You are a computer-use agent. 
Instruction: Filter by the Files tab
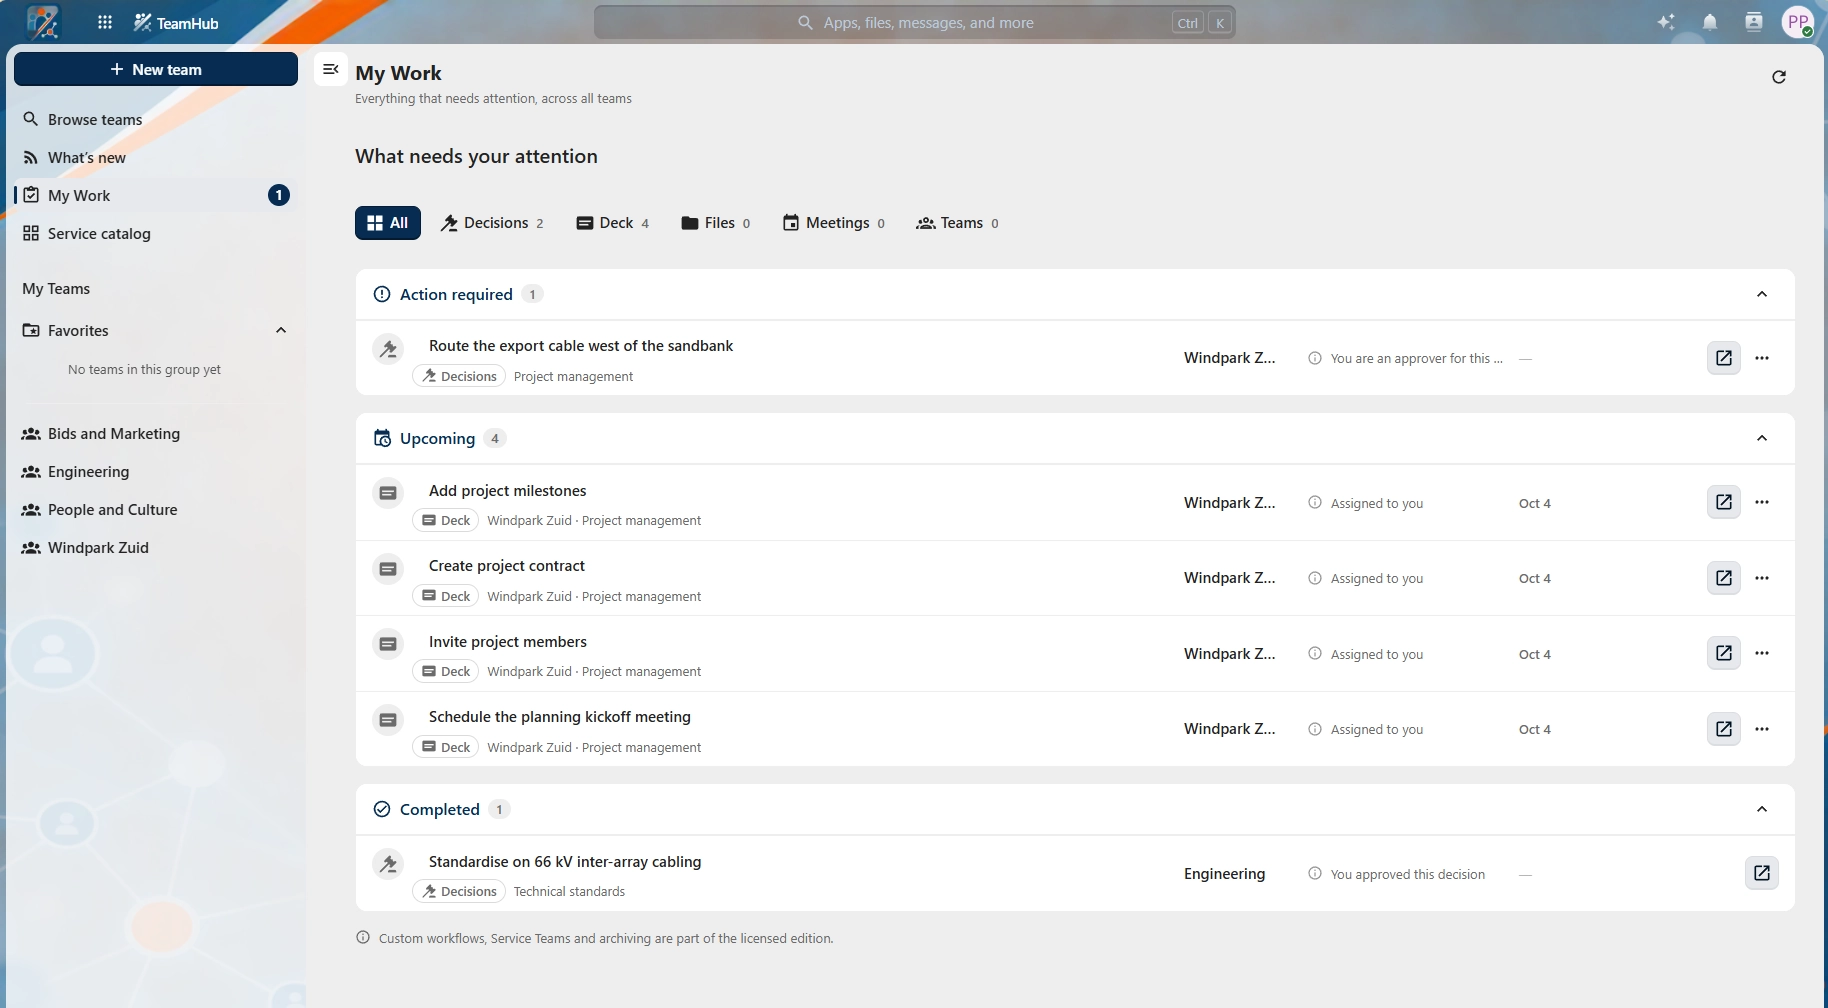coord(716,223)
